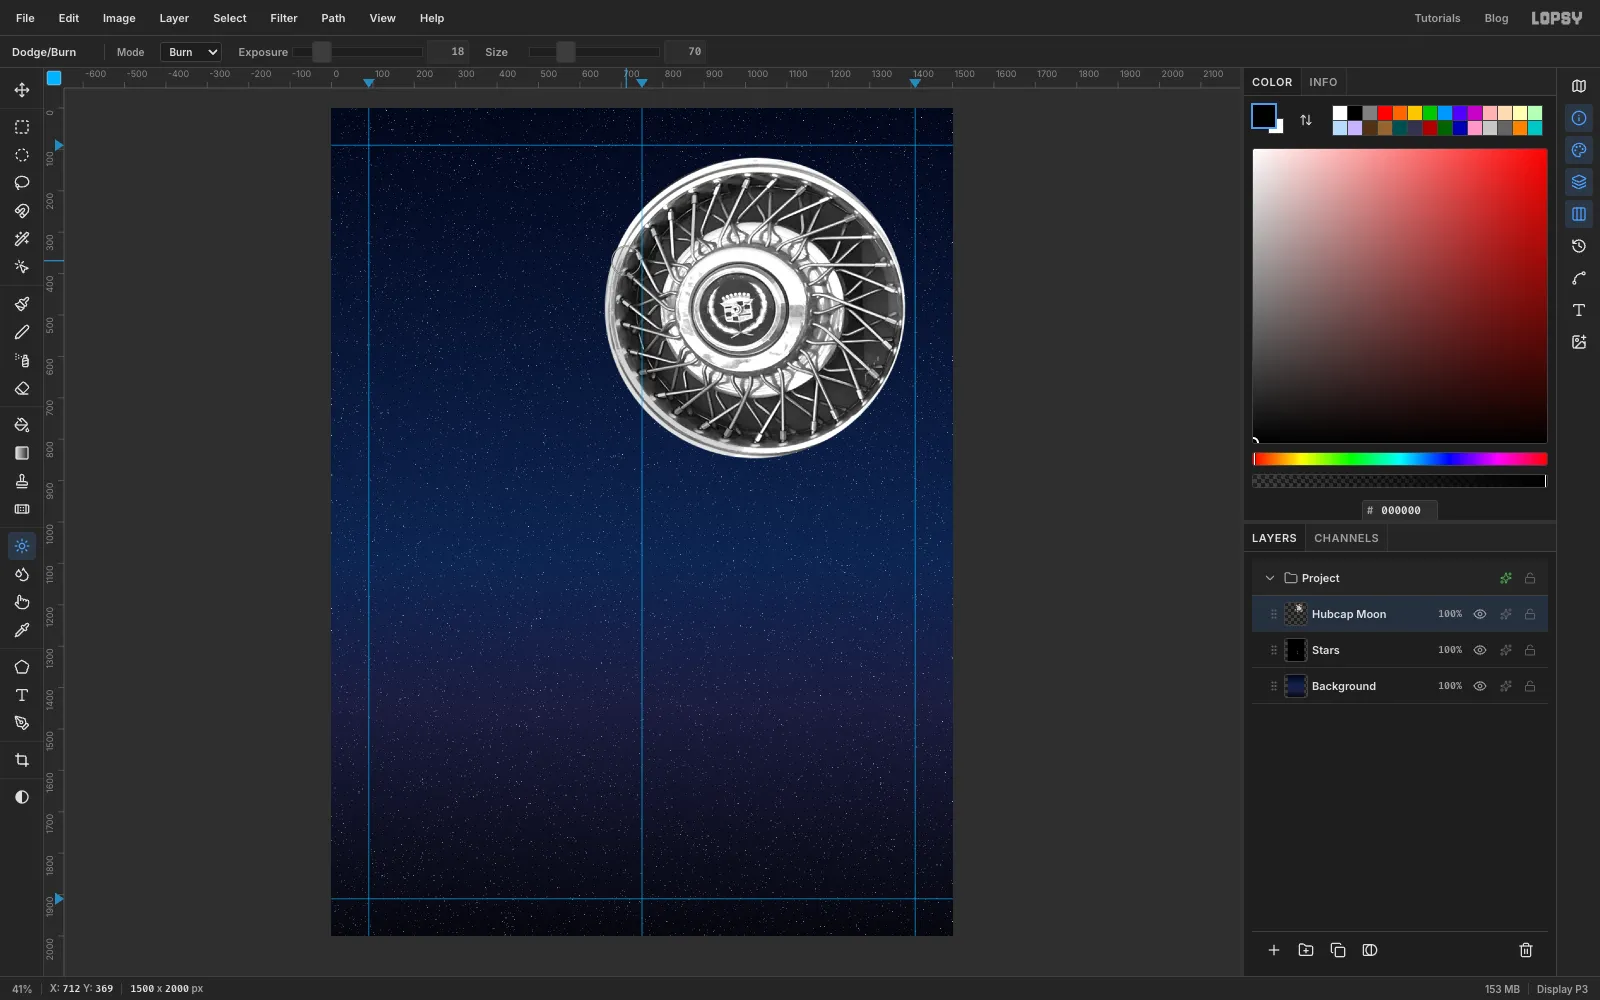Select the Elliptical Marquee tool
Screen dimensions: 1600x1000
coord(22,155)
